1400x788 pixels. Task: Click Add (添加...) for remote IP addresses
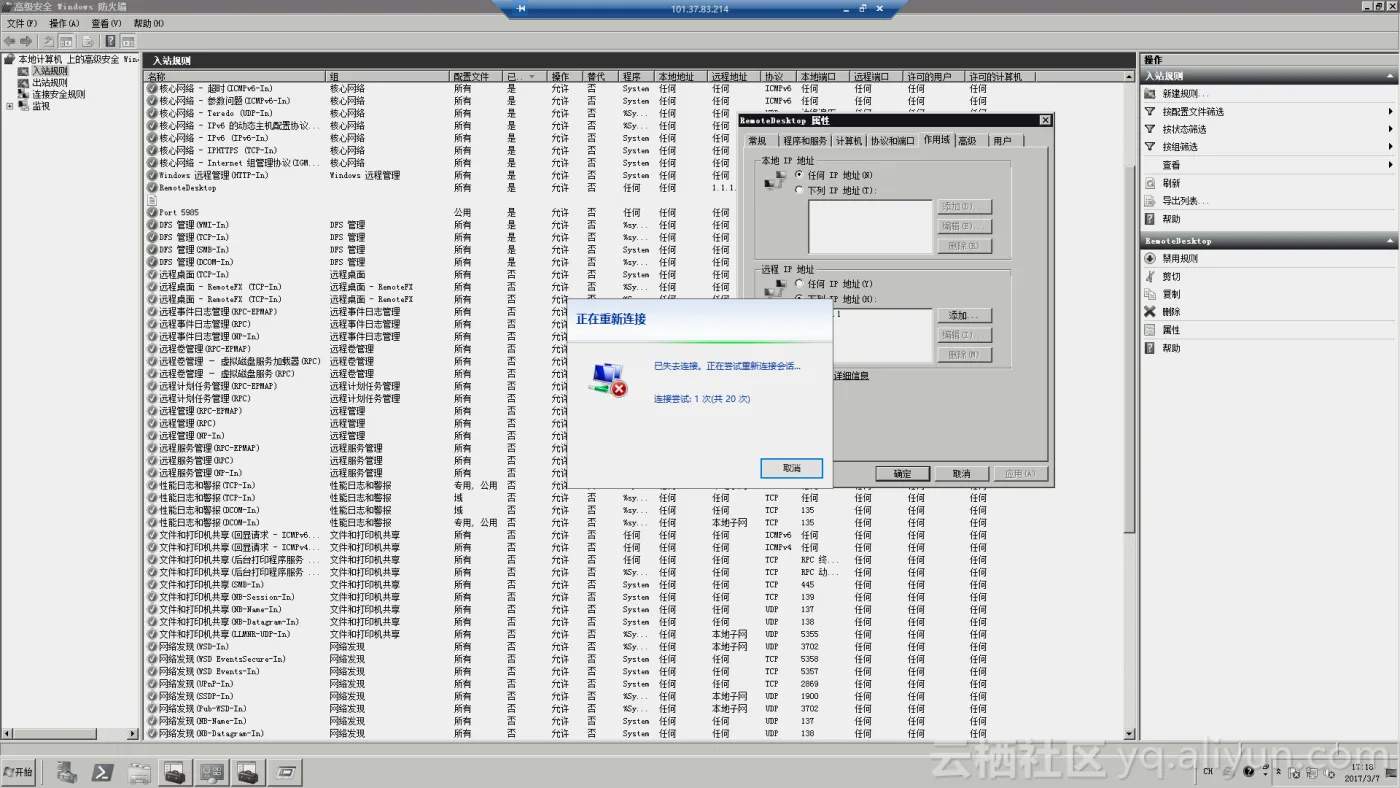[964, 315]
